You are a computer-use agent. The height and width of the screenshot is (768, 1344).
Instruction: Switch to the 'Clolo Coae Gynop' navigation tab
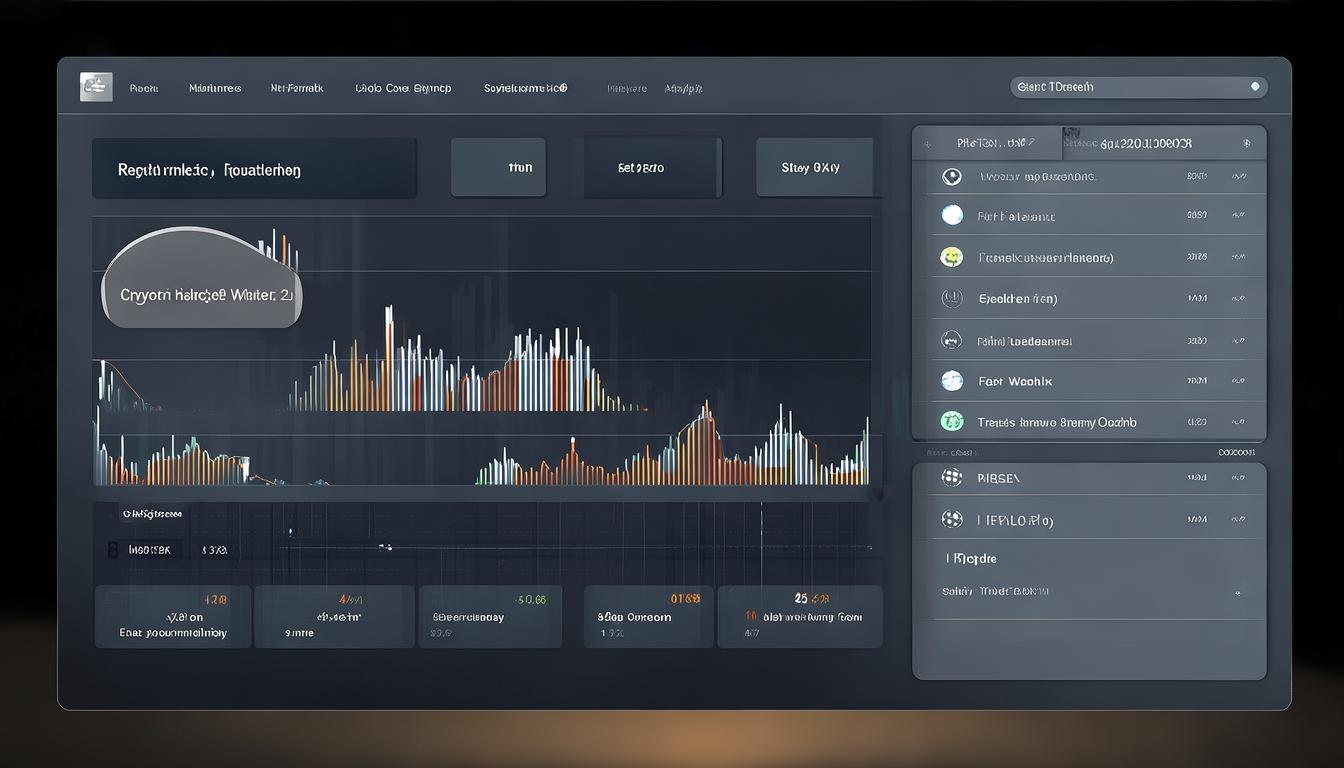click(x=403, y=88)
